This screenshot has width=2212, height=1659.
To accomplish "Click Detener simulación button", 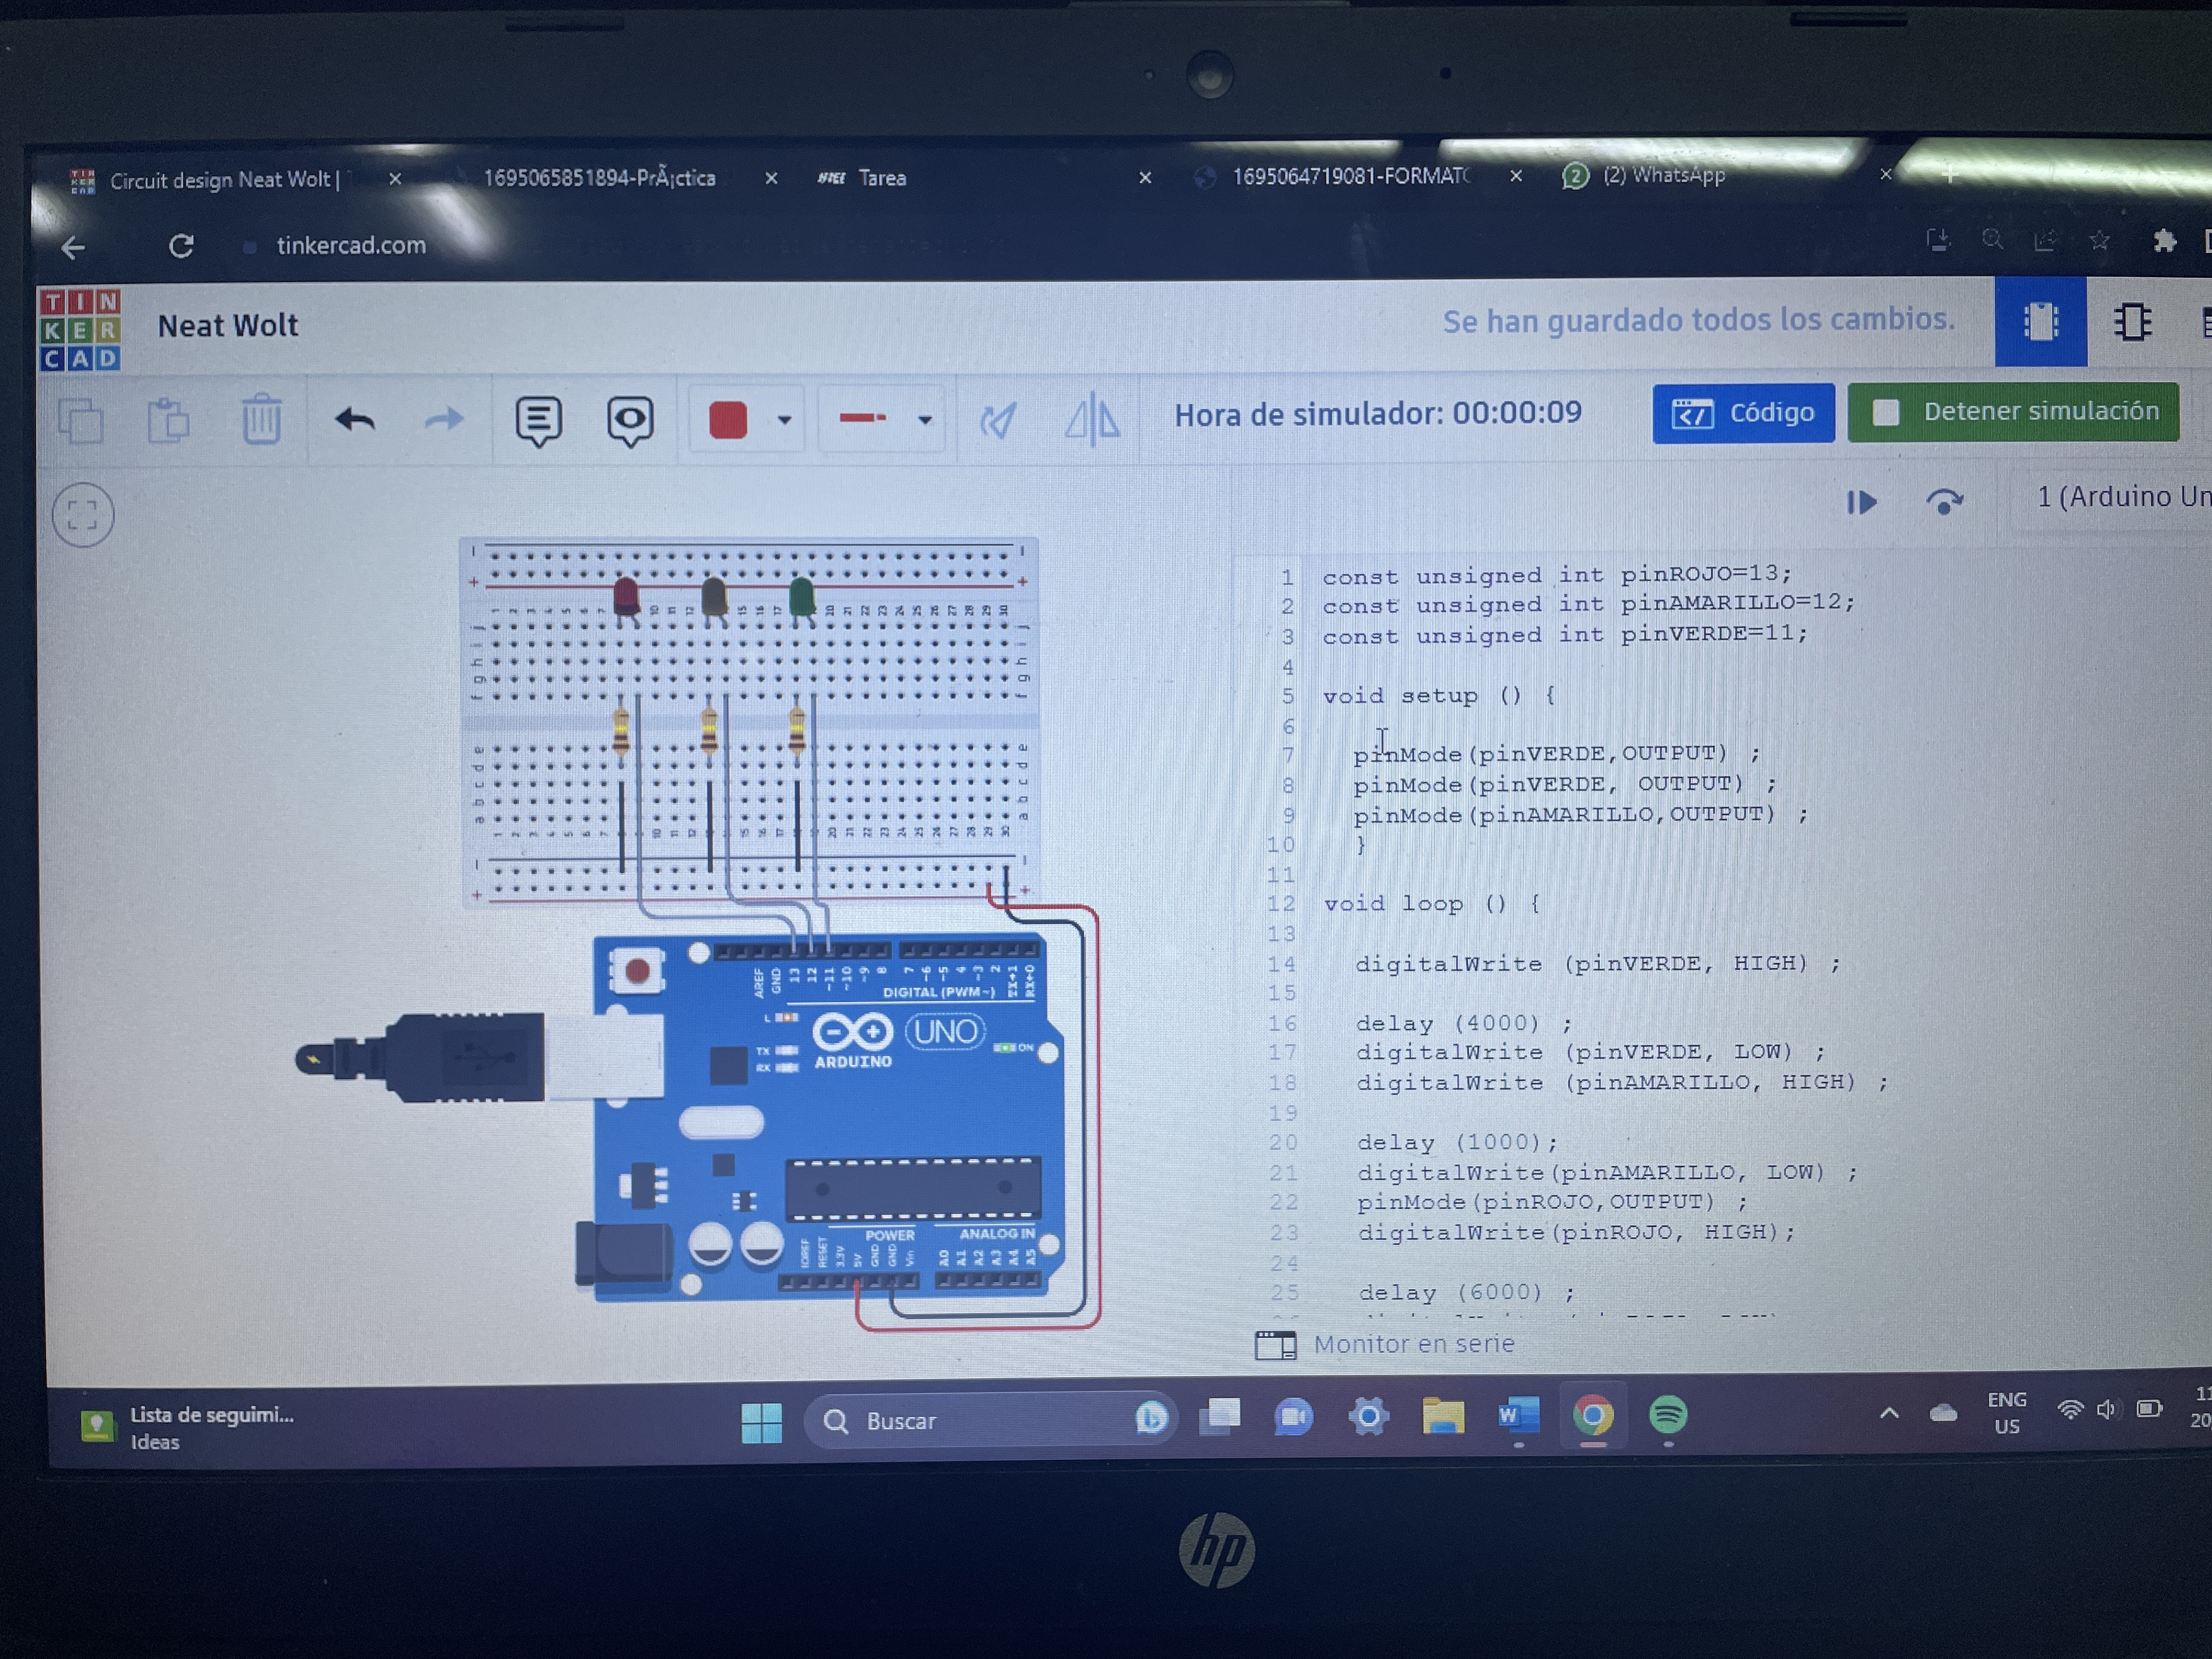I will [2012, 411].
